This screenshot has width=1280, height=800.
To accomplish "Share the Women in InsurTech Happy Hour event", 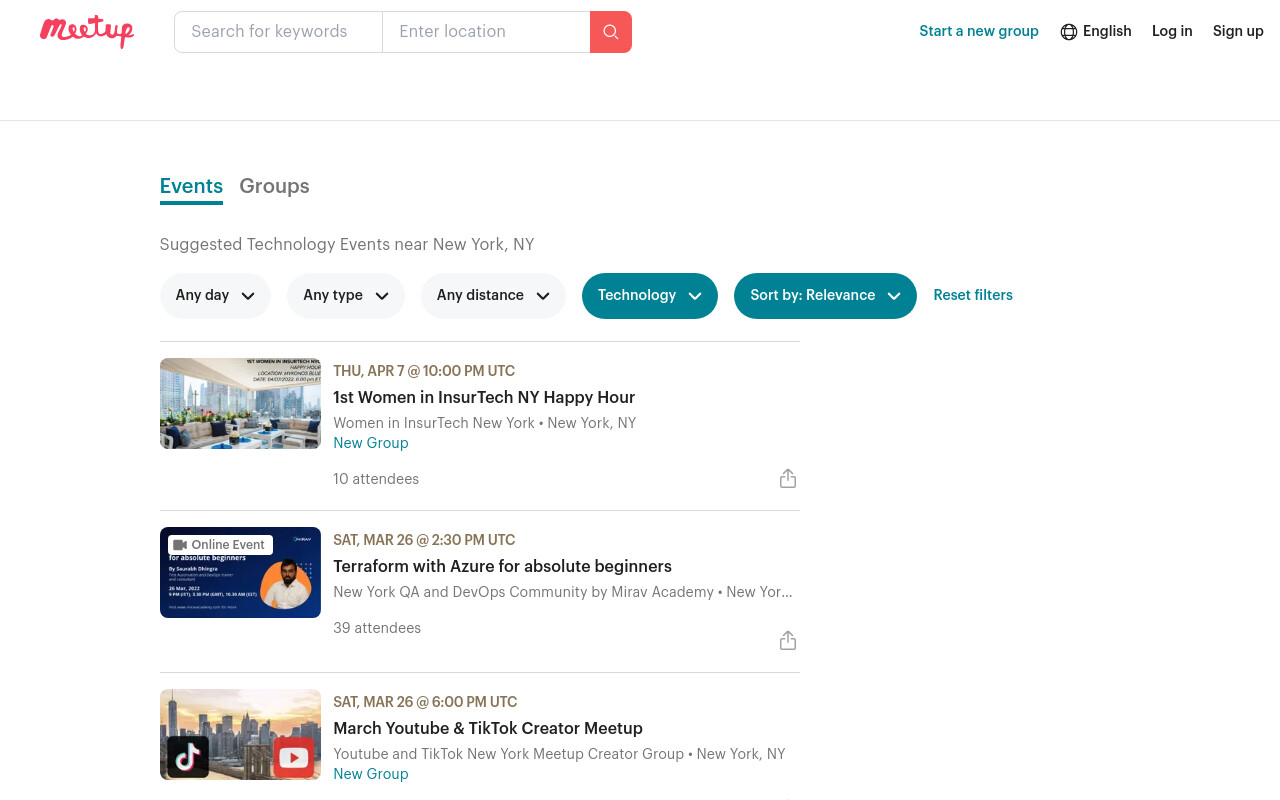I will click(788, 479).
